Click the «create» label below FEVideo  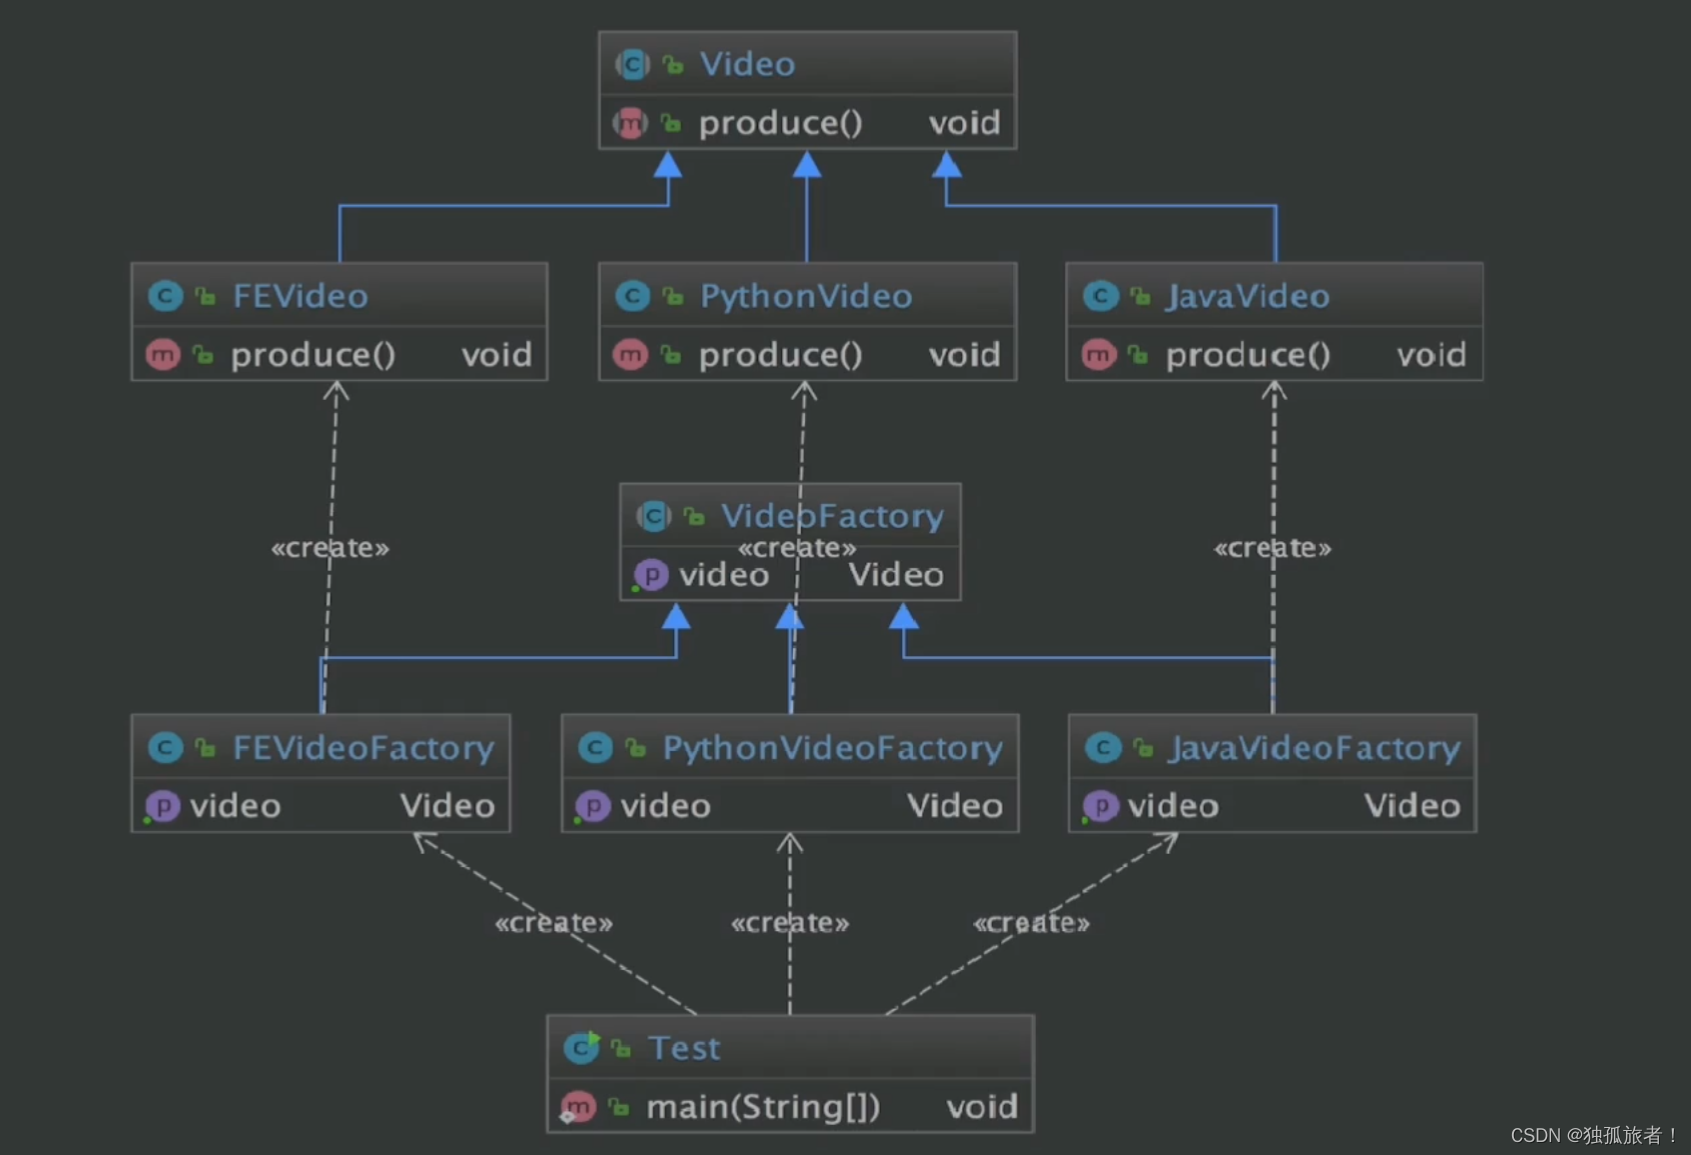330,548
